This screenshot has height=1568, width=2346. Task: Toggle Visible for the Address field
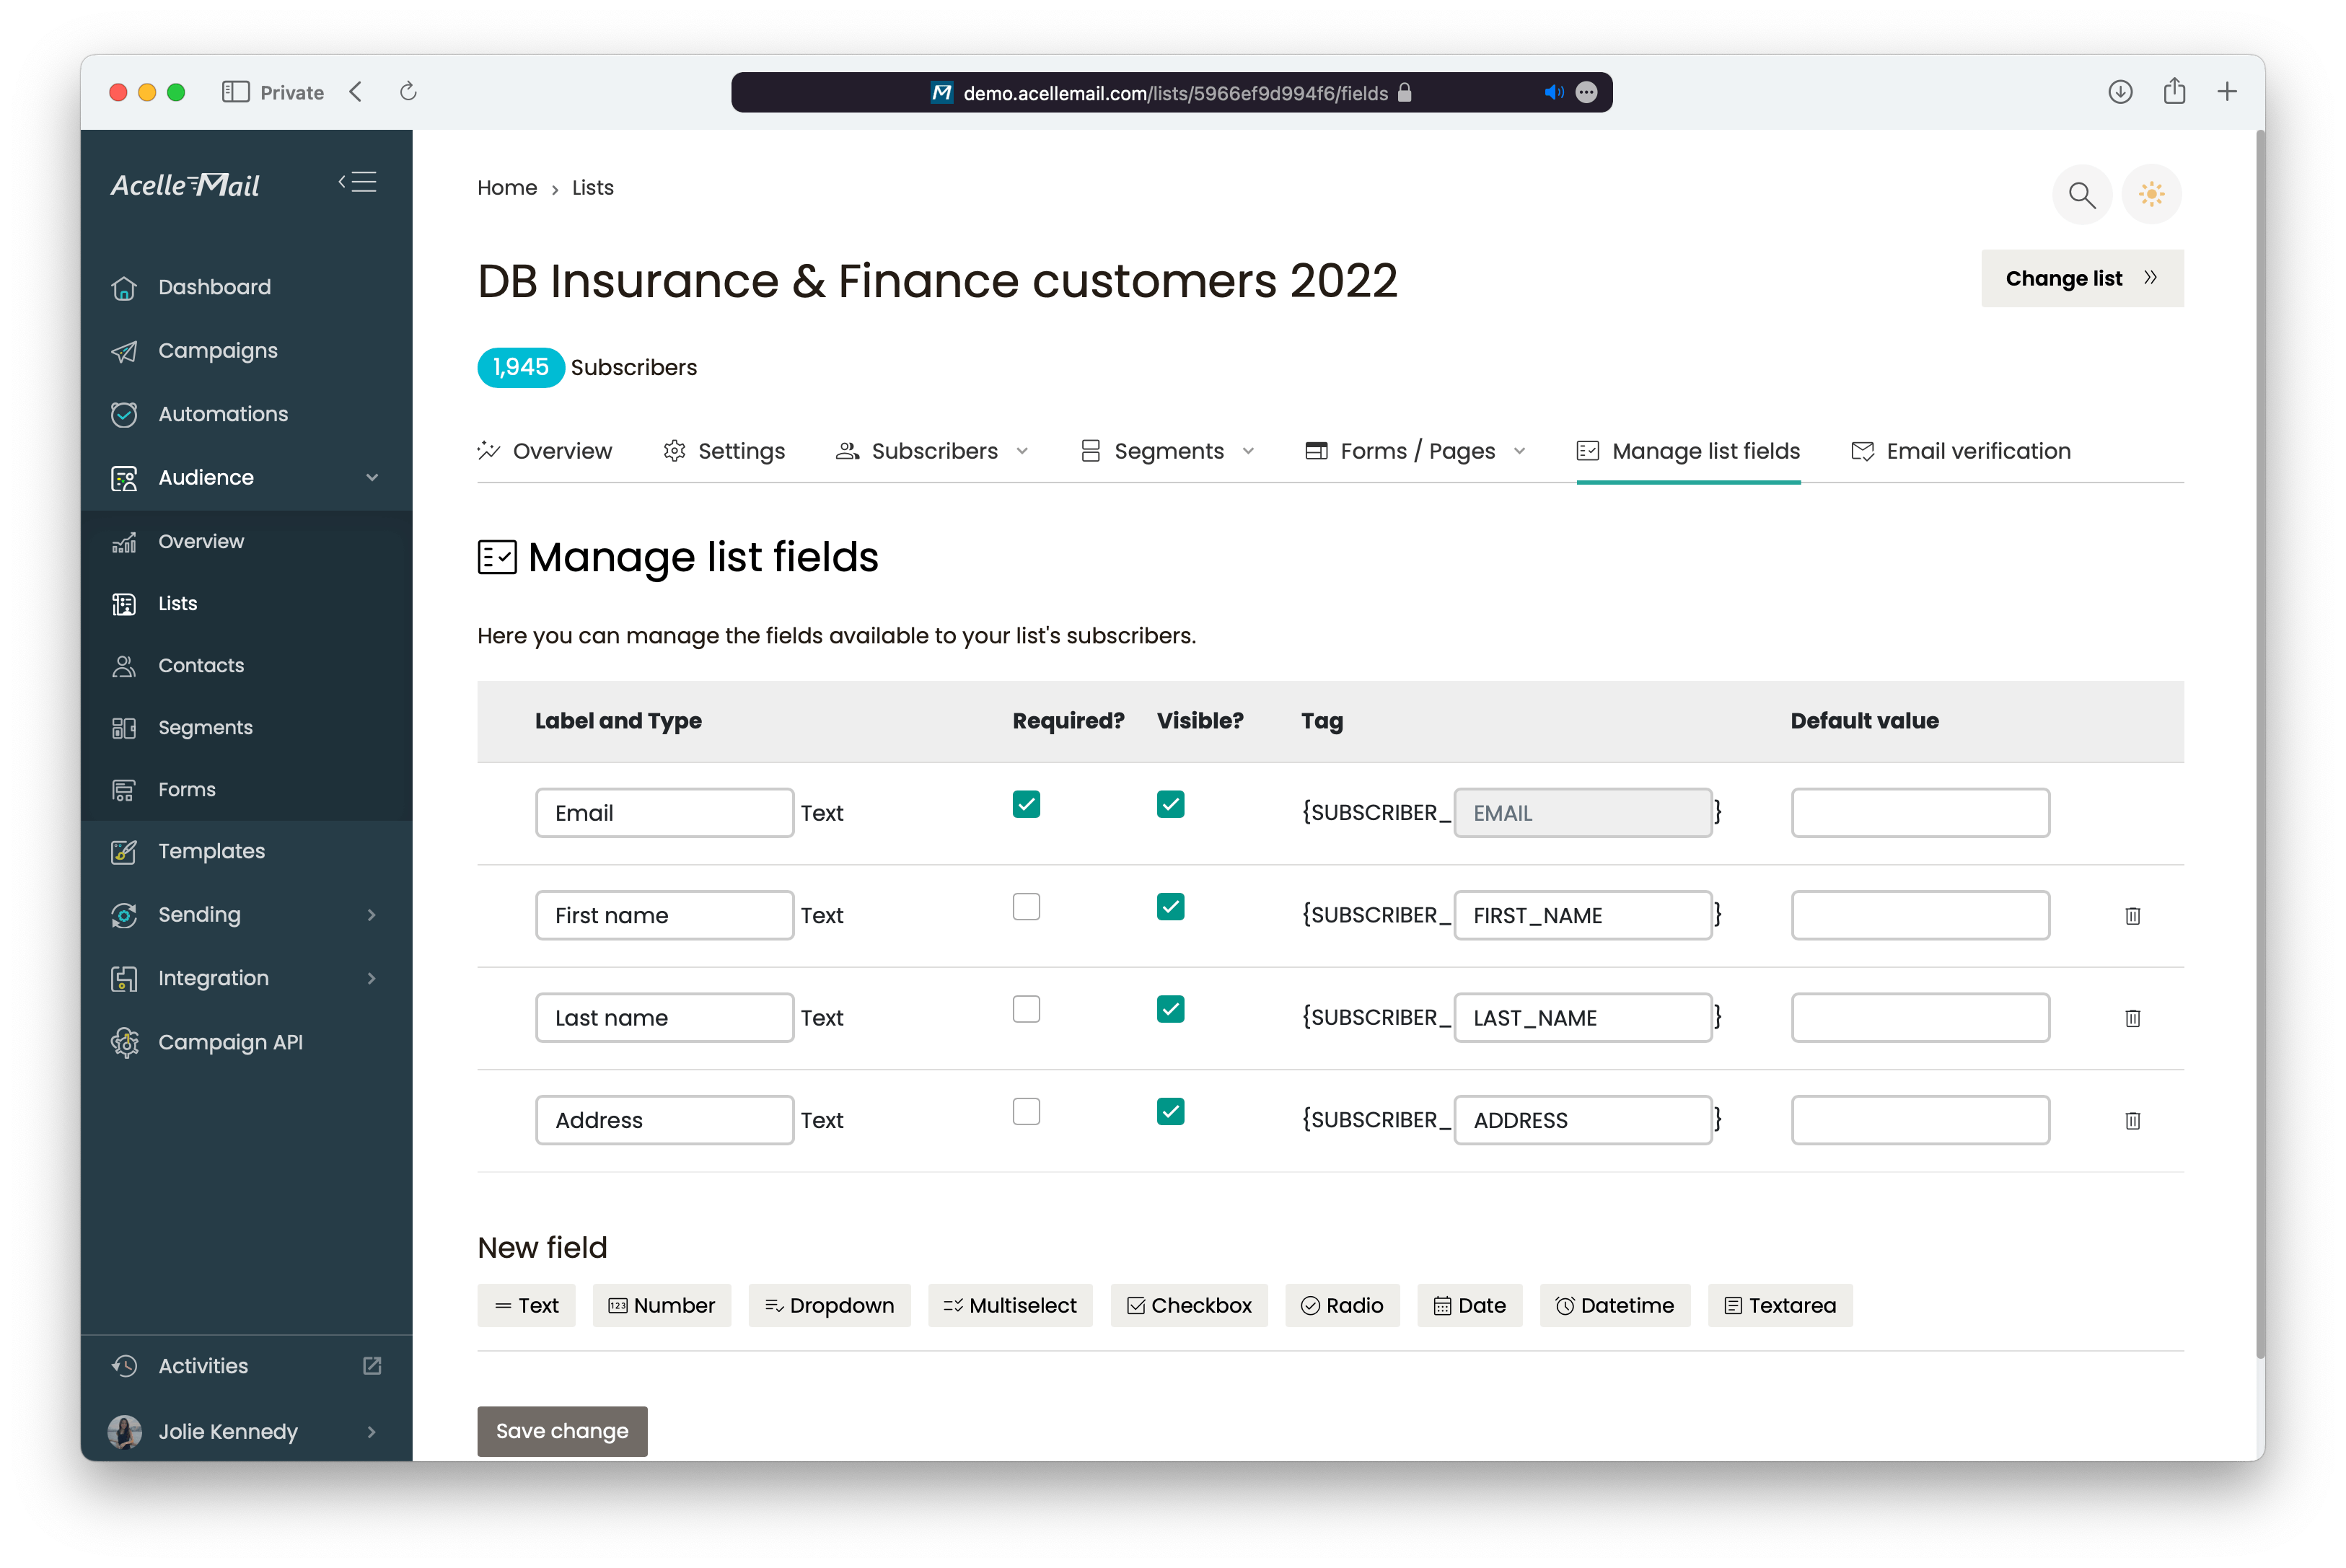1170,1112
